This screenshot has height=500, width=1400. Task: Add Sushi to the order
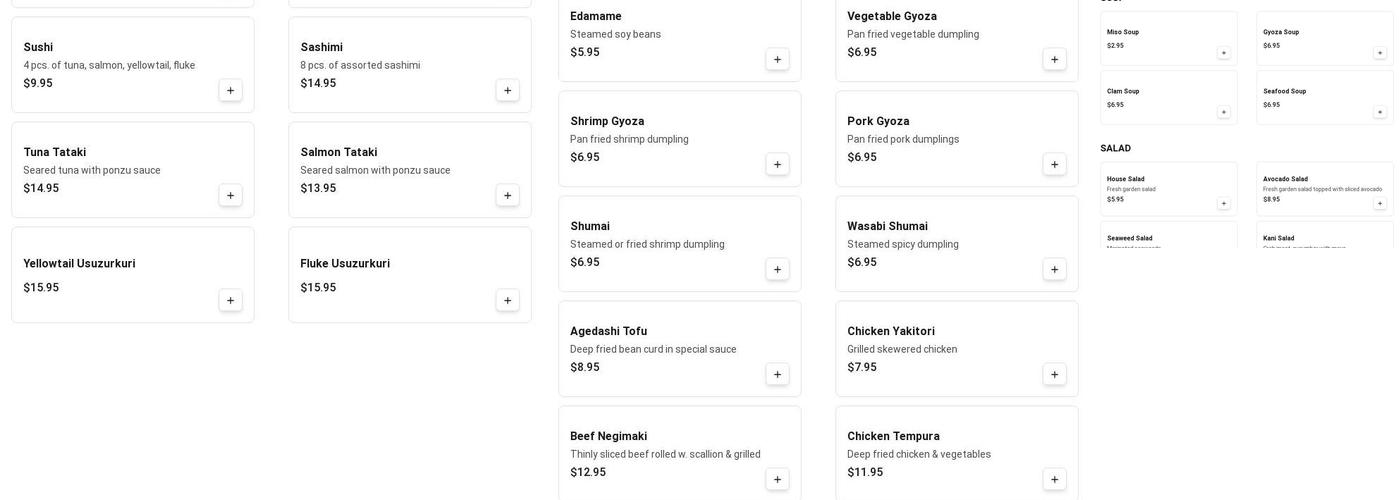(x=230, y=90)
